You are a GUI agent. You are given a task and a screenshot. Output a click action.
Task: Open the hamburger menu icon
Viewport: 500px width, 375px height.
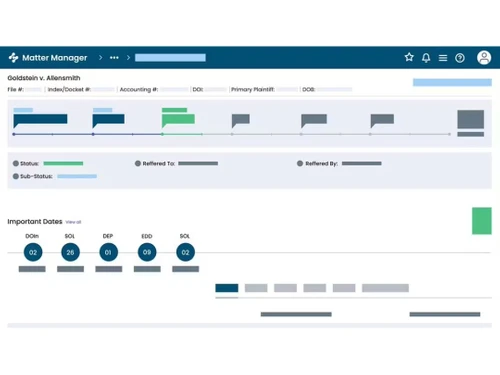pyautogui.click(x=443, y=58)
